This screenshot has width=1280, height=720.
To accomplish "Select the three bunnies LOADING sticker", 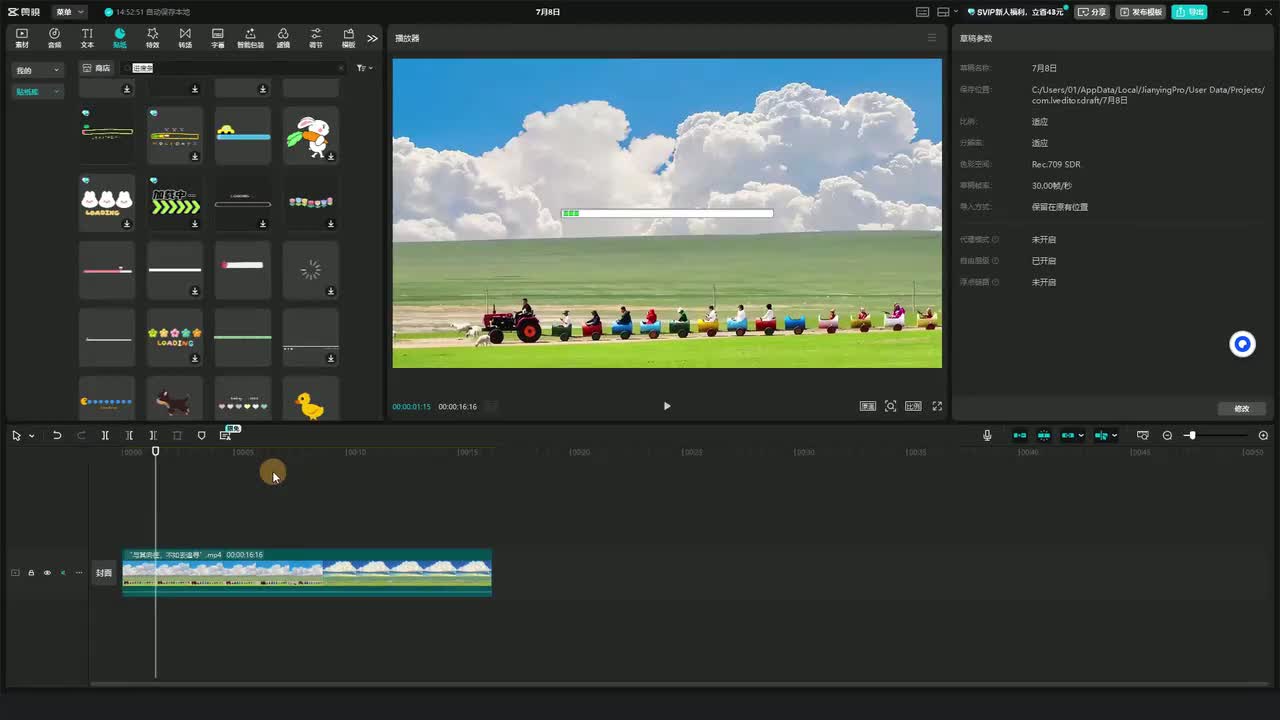I will click(107, 203).
